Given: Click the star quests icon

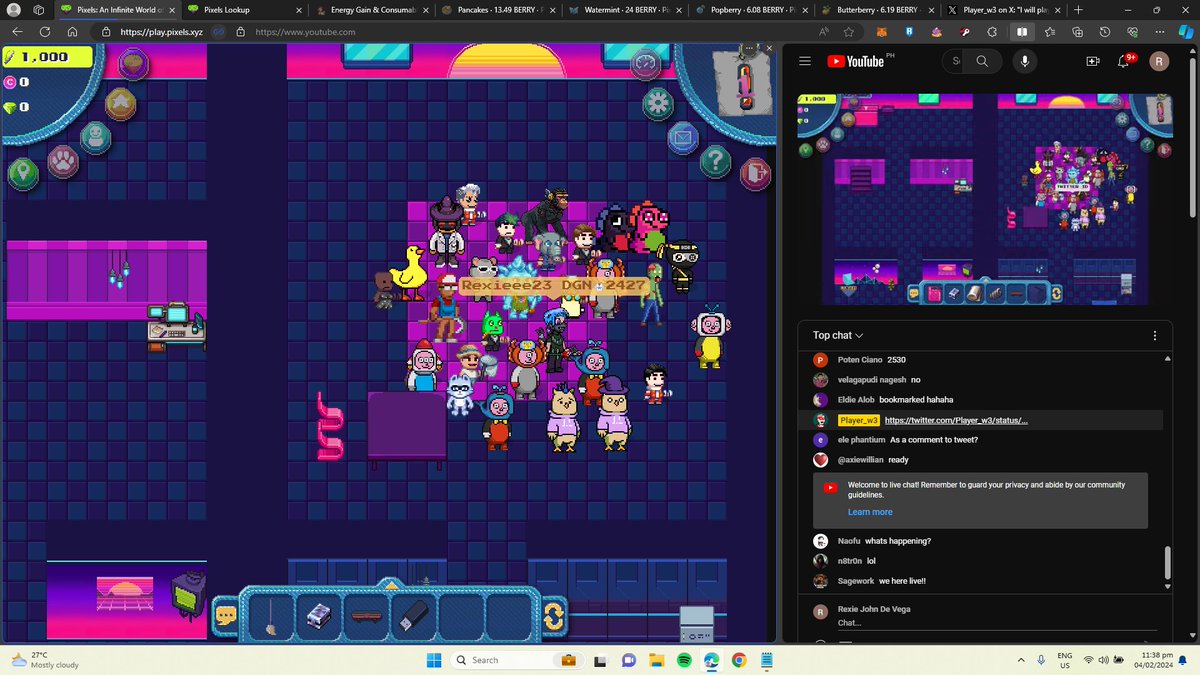Looking at the screenshot, I should tap(121, 102).
